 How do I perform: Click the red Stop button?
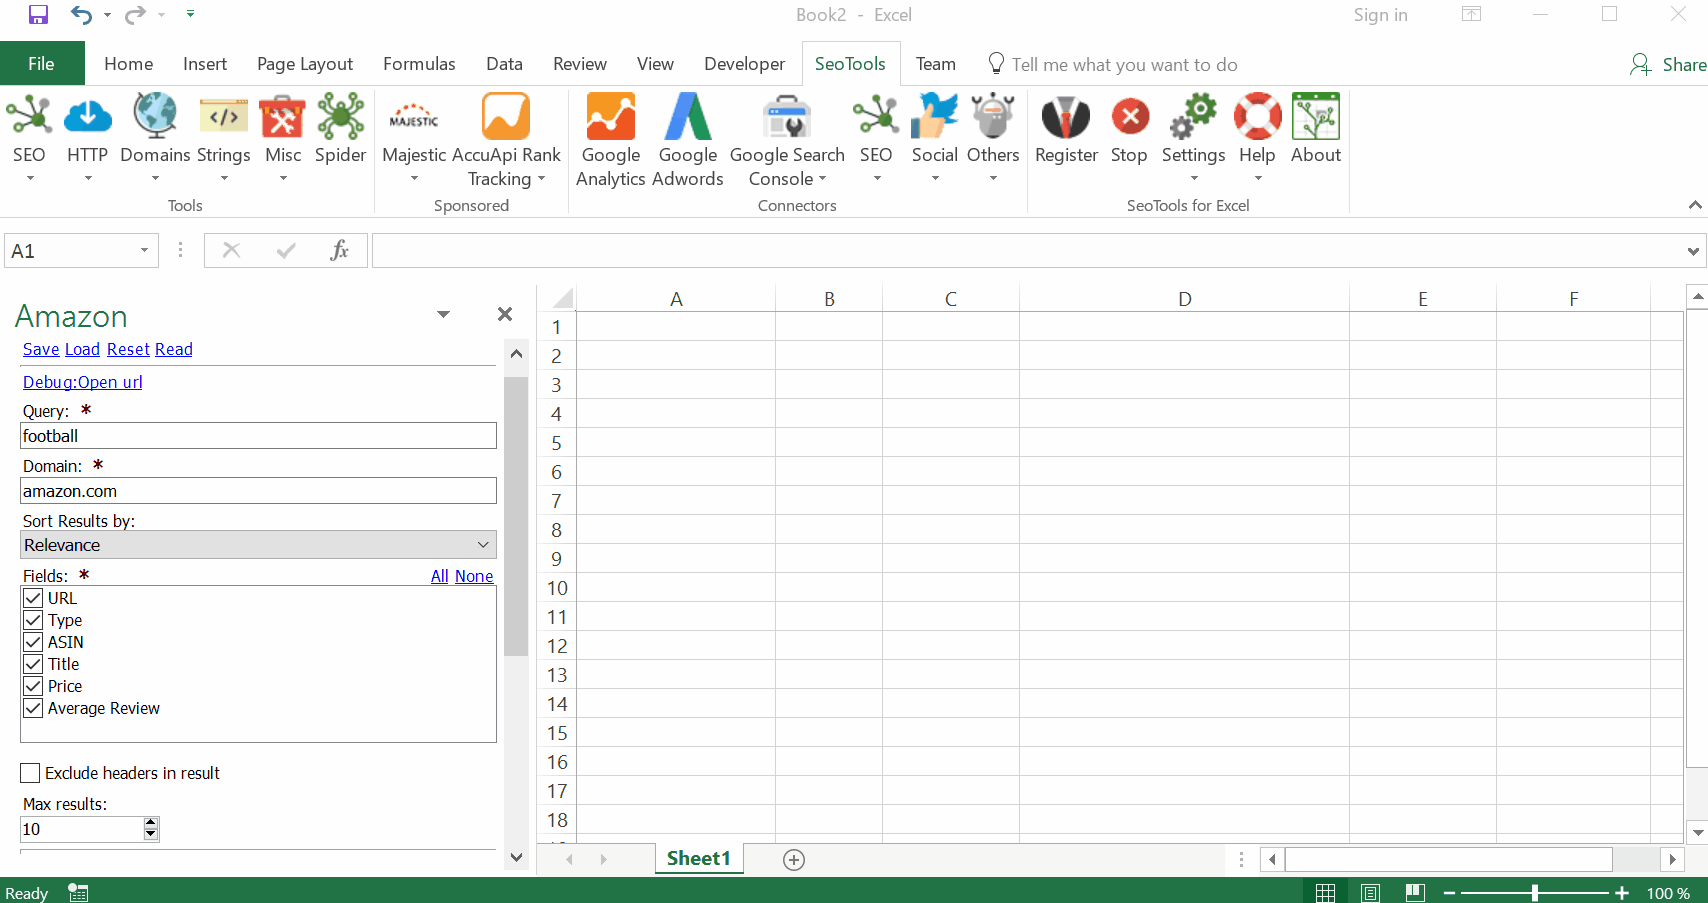(1130, 117)
